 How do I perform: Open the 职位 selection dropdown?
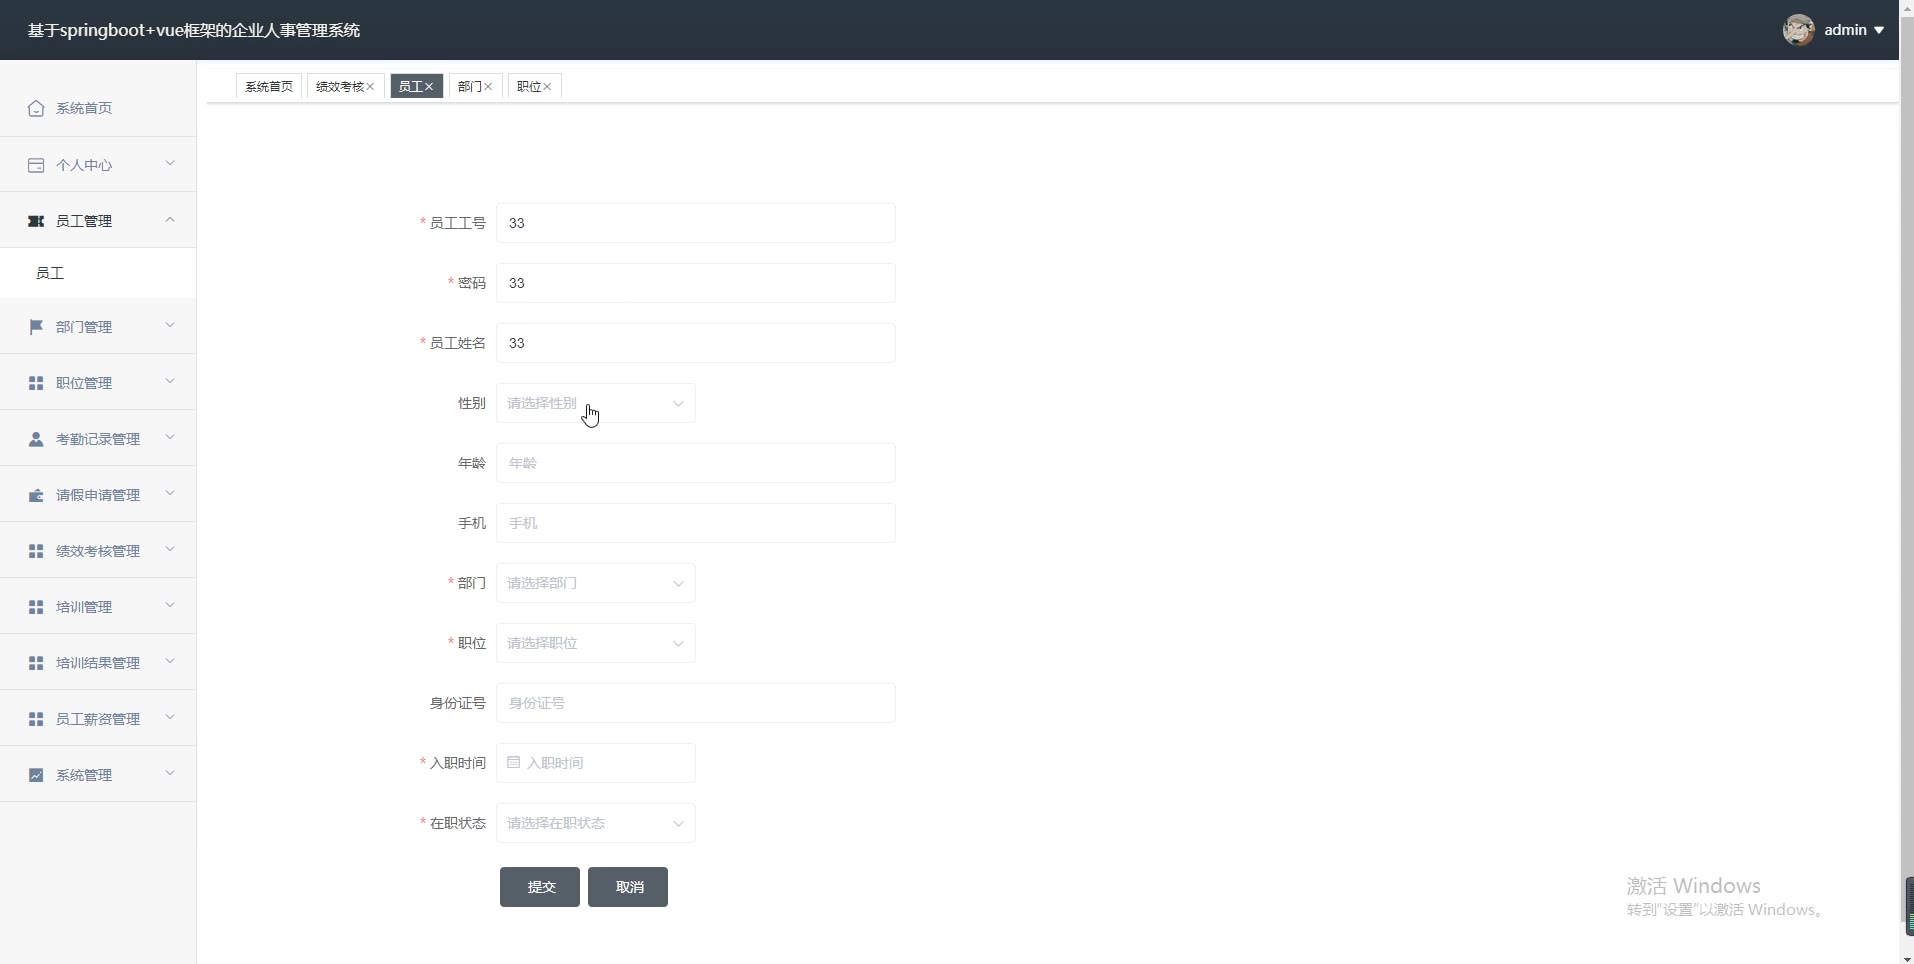tap(596, 643)
